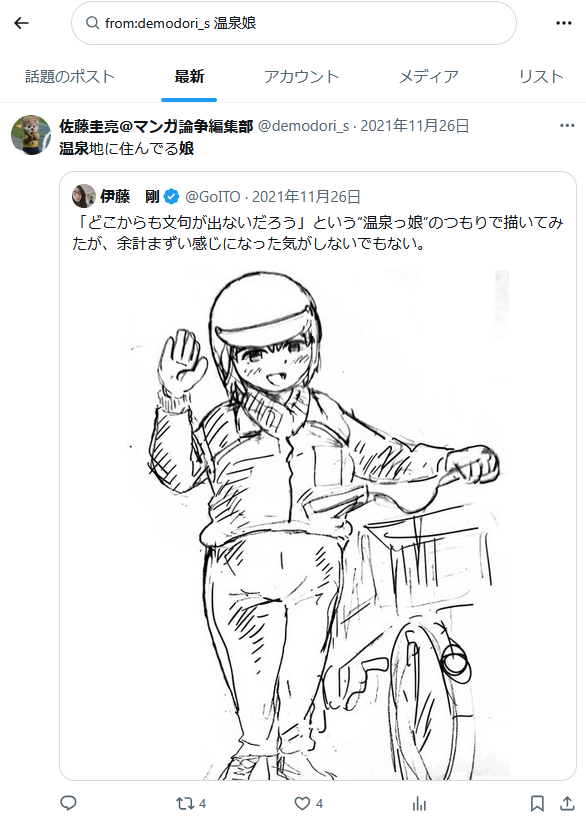This screenshot has width=586, height=822.
Task: Open the リスト tab
Action: (541, 77)
